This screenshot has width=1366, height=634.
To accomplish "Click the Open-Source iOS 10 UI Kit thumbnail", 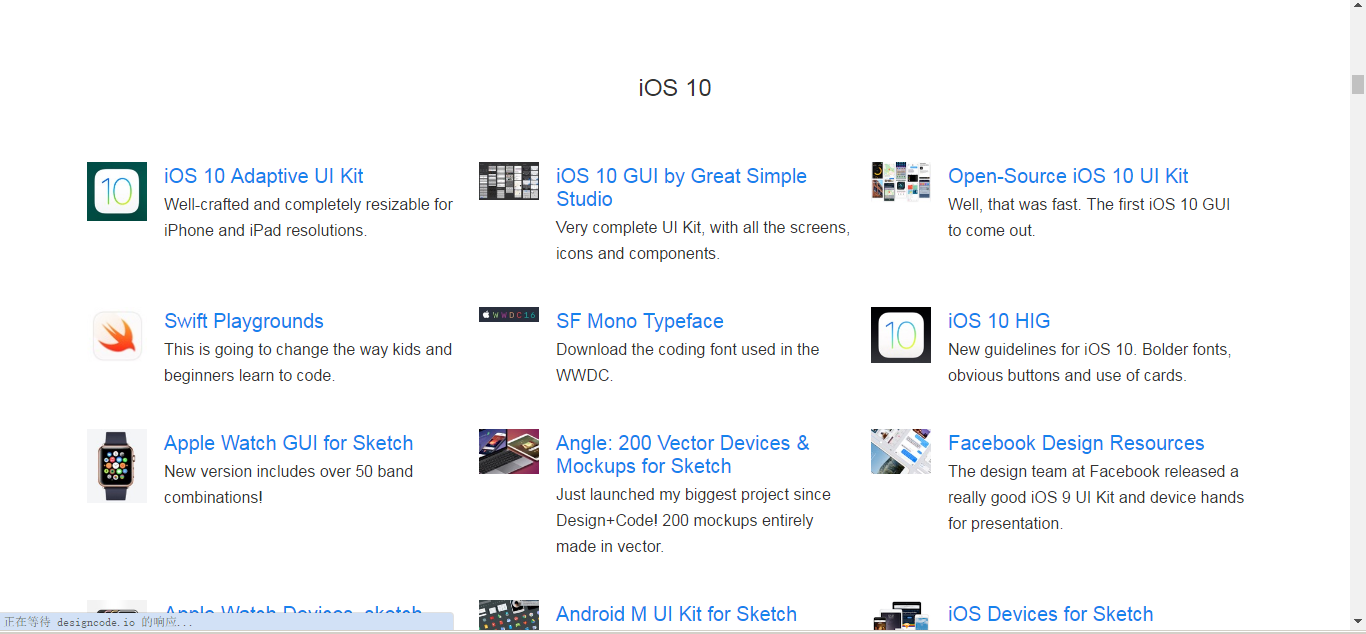I will point(901,182).
